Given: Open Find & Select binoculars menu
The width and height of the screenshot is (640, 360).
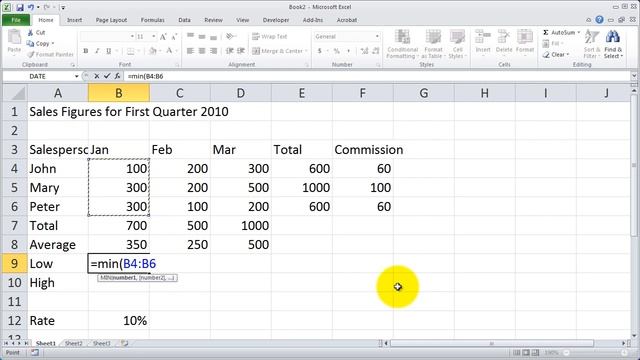Looking at the screenshot, I should click(613, 44).
